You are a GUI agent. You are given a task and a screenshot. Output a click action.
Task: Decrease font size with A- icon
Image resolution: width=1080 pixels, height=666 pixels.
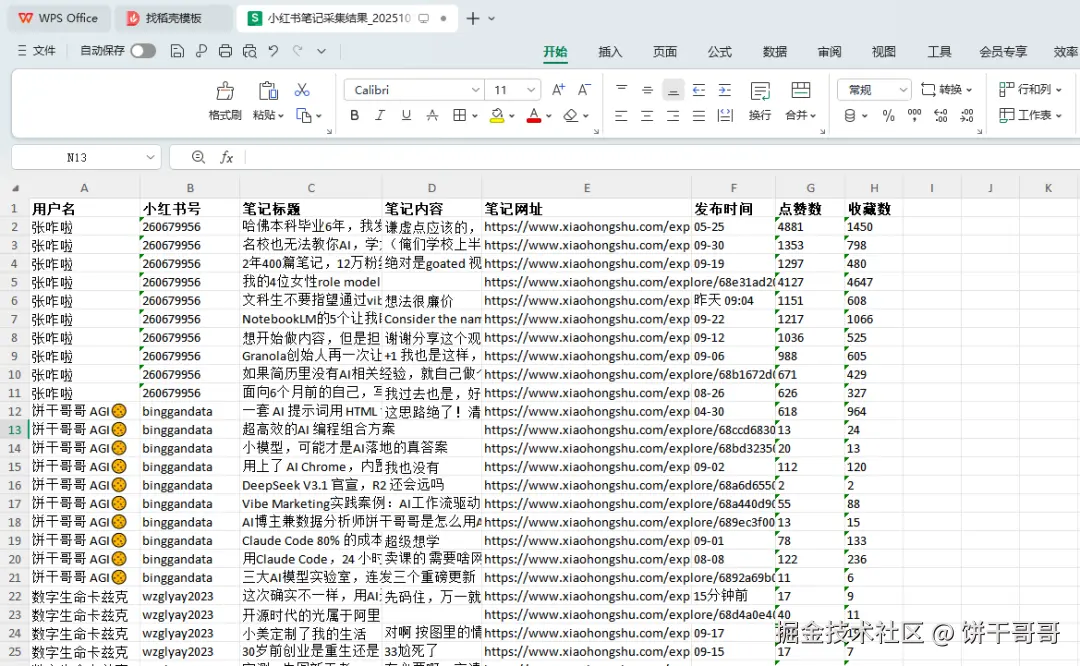tap(584, 90)
